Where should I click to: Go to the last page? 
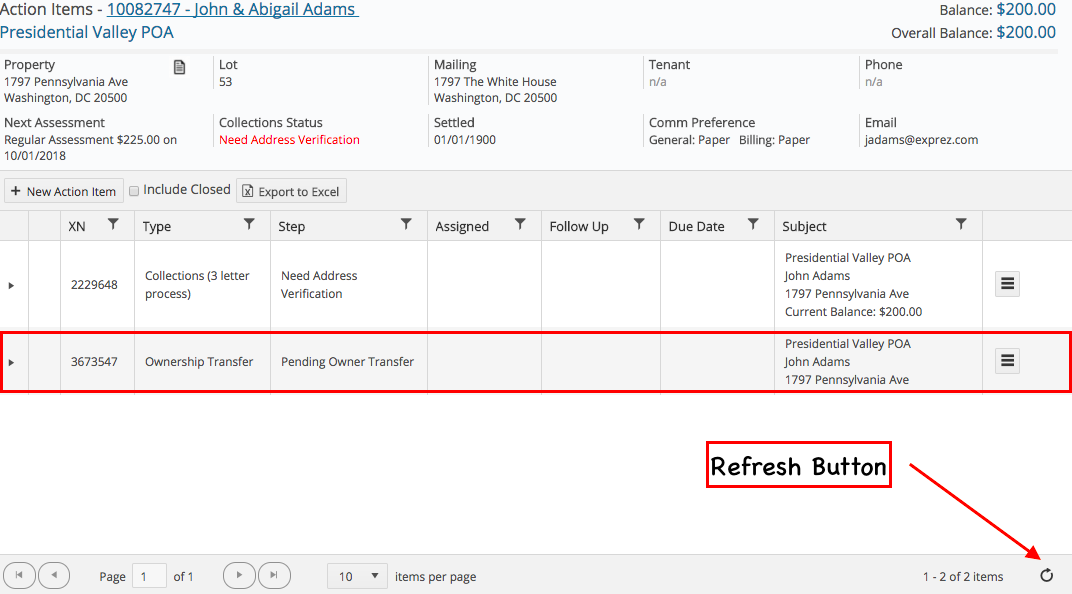272,575
